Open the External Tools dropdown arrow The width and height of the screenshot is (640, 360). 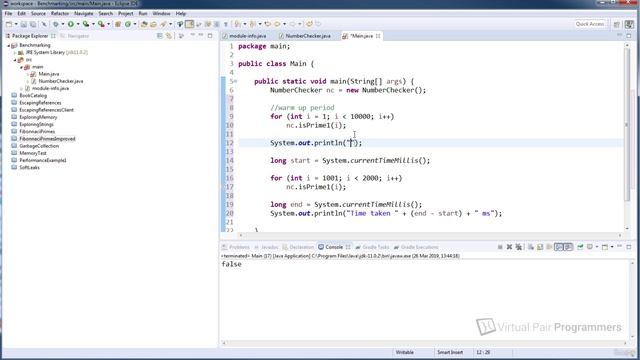108,24
